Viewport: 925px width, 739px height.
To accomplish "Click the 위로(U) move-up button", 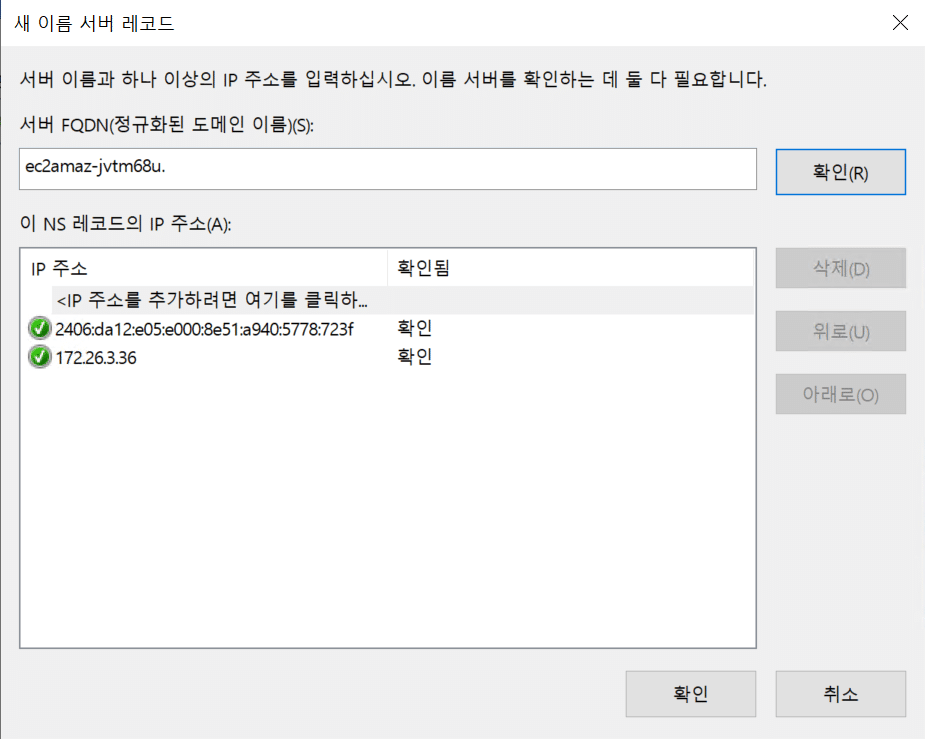I will tap(840, 331).
